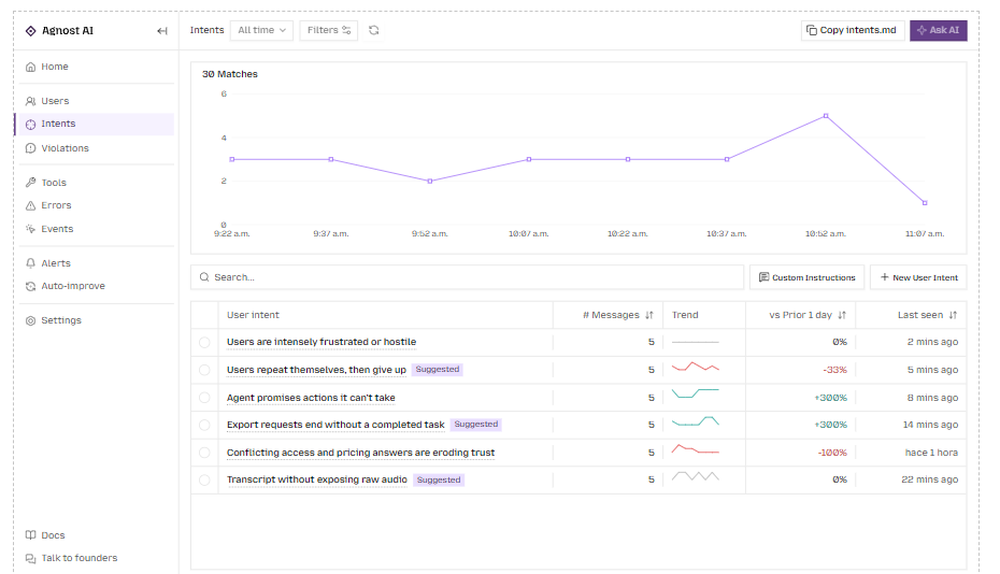This screenshot has height=574, width=1000.
Task: Click the refresh icon beside Filters
Action: pyautogui.click(x=374, y=30)
